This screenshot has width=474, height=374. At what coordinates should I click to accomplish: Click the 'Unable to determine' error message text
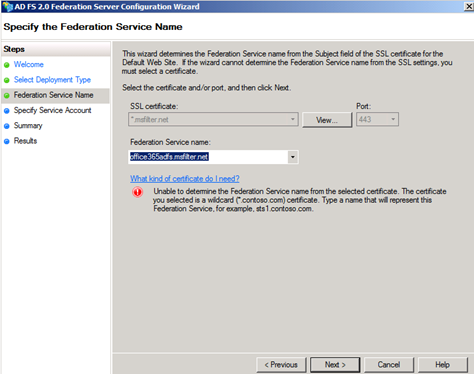(x=300, y=200)
